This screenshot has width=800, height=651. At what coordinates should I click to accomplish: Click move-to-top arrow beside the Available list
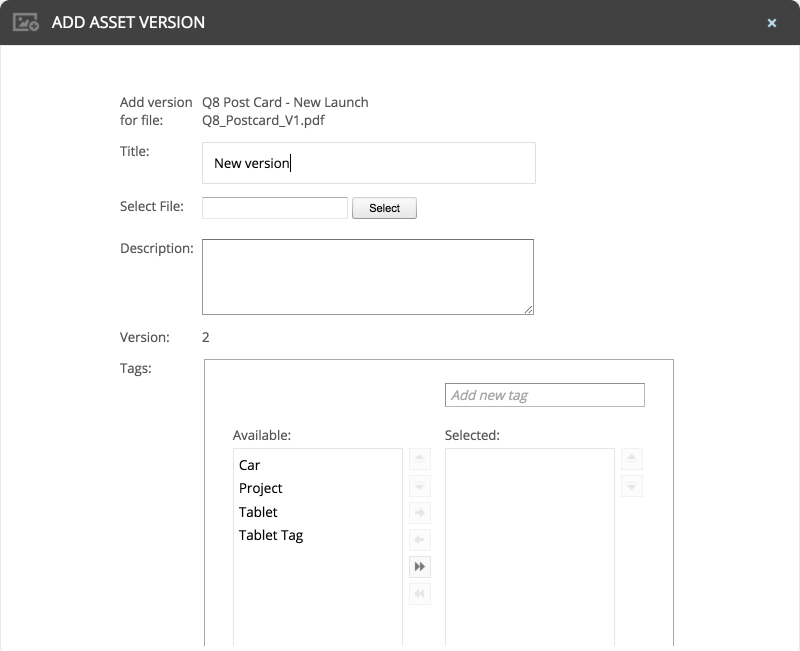point(420,460)
